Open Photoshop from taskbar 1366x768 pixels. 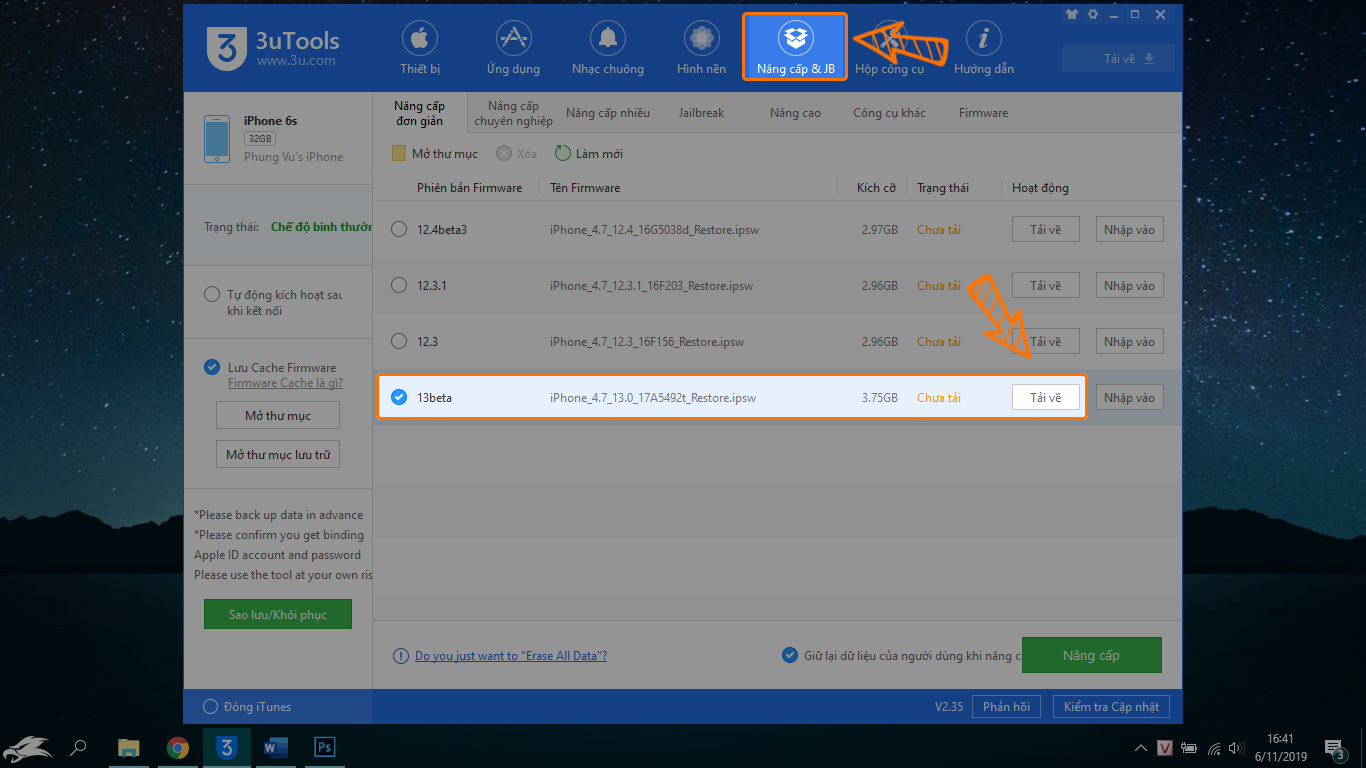coord(325,747)
